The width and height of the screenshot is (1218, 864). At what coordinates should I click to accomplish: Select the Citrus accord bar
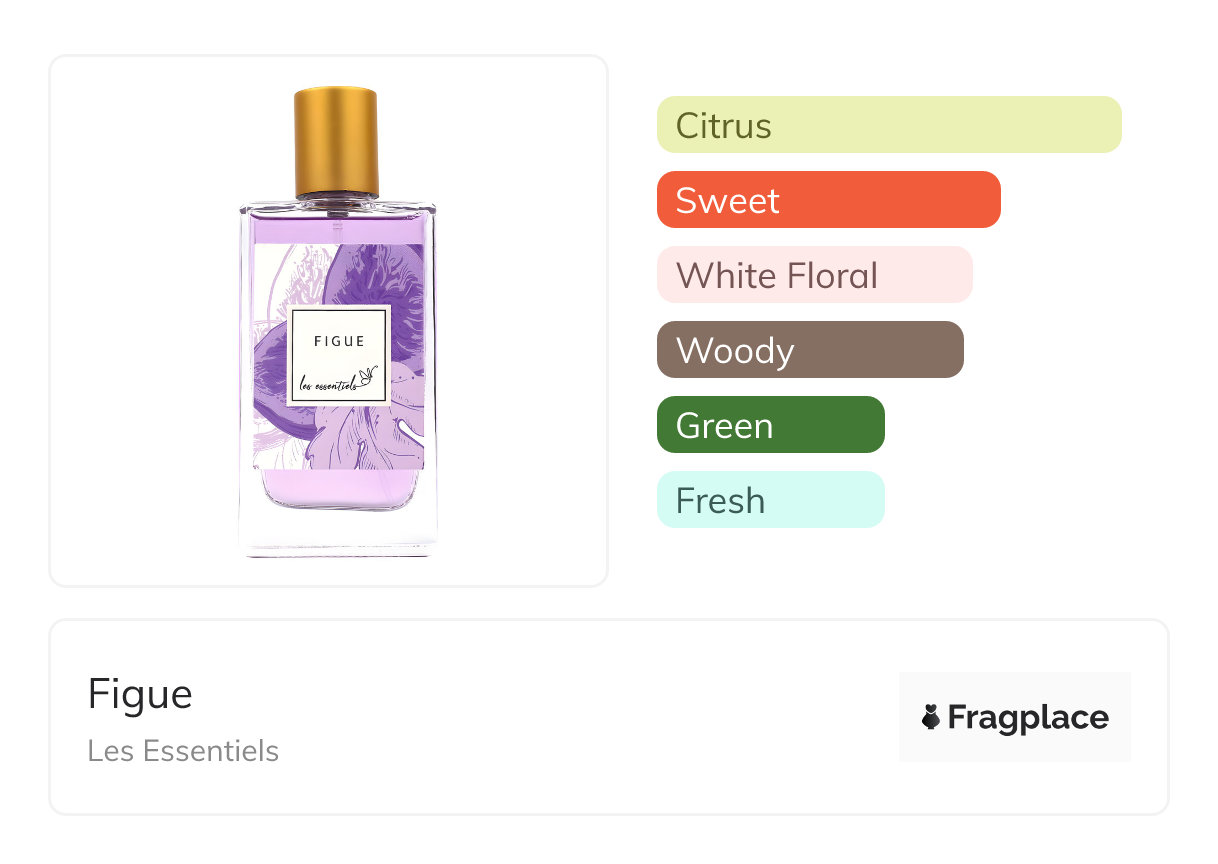[888, 125]
